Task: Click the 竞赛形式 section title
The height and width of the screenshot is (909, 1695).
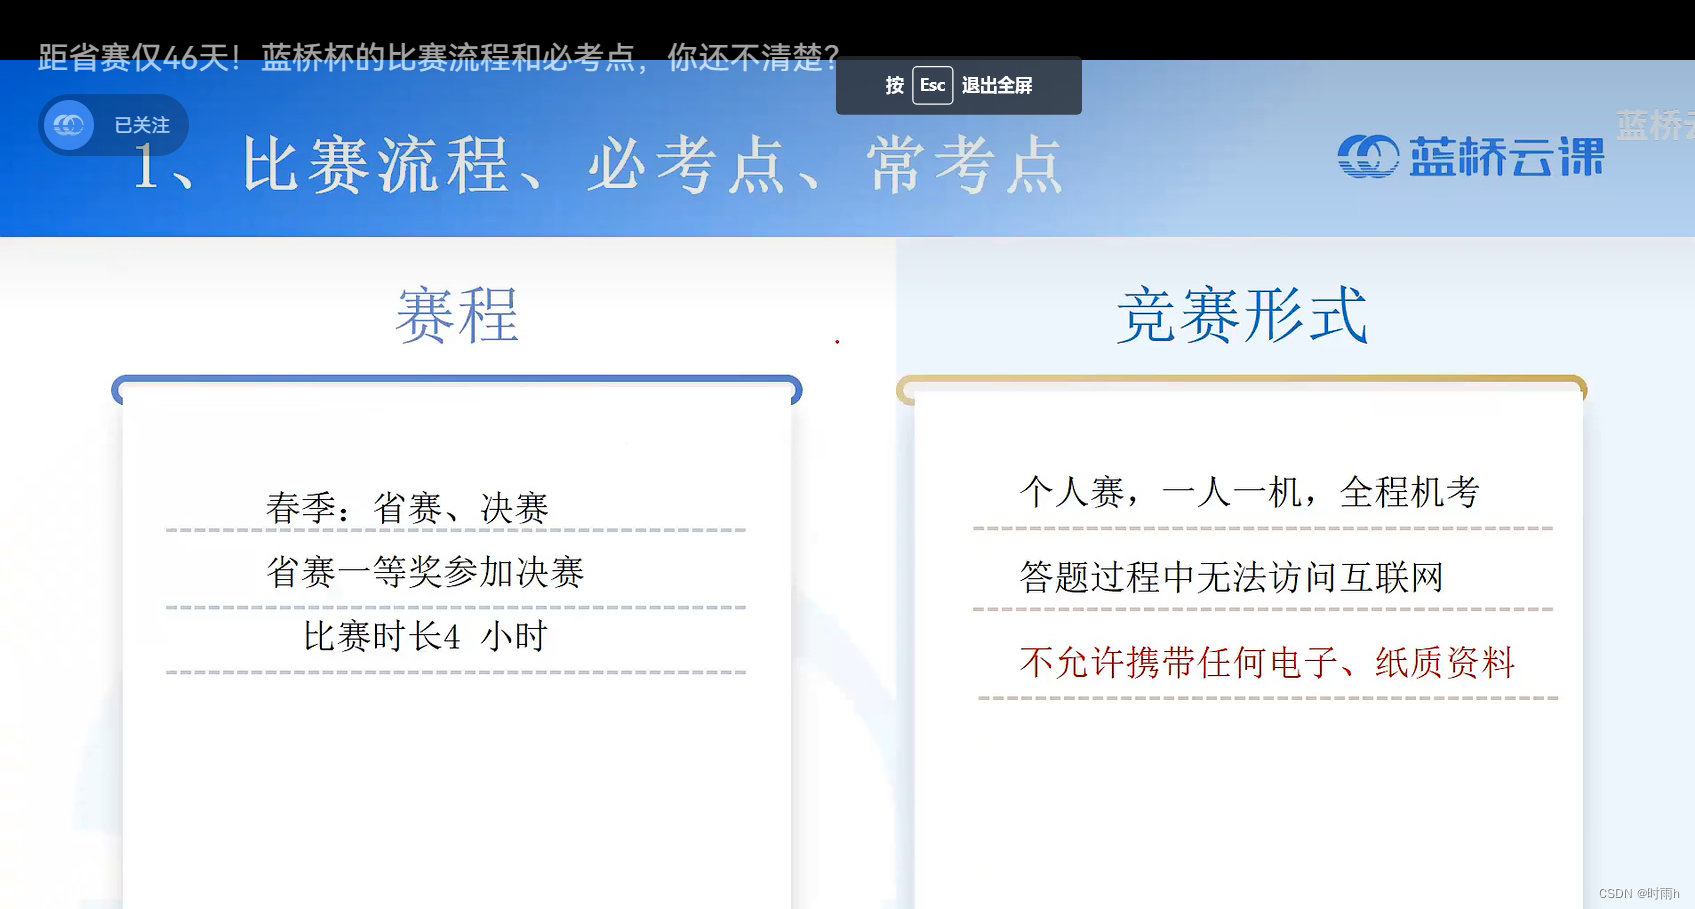Action: 1241,315
